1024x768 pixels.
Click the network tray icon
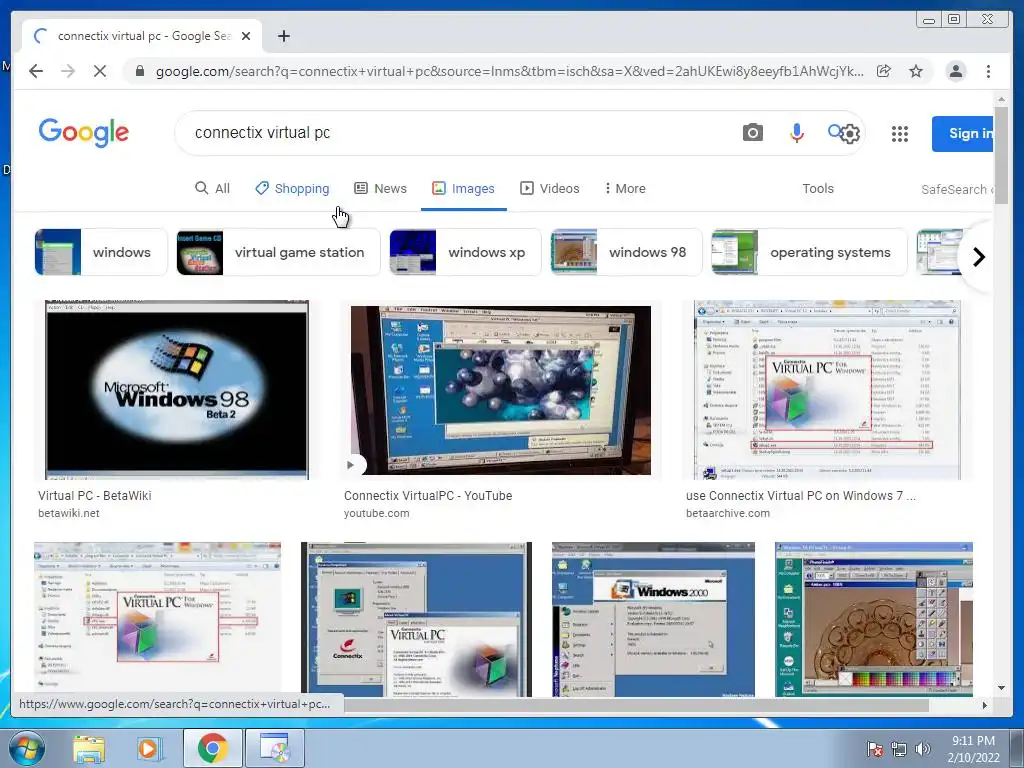[899, 750]
